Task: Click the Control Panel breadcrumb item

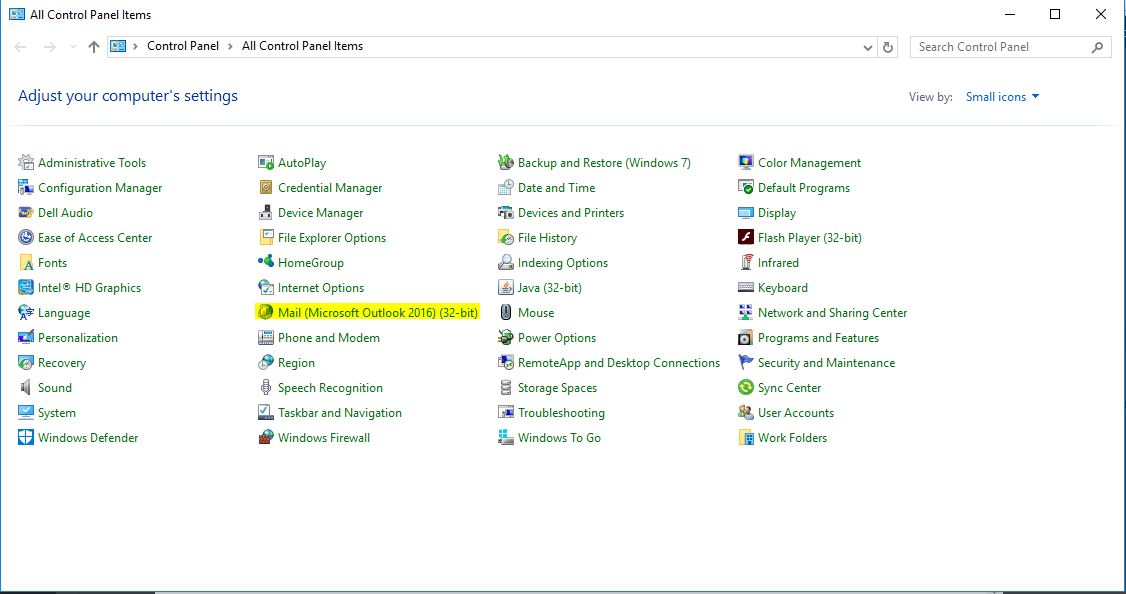Action: click(x=183, y=46)
